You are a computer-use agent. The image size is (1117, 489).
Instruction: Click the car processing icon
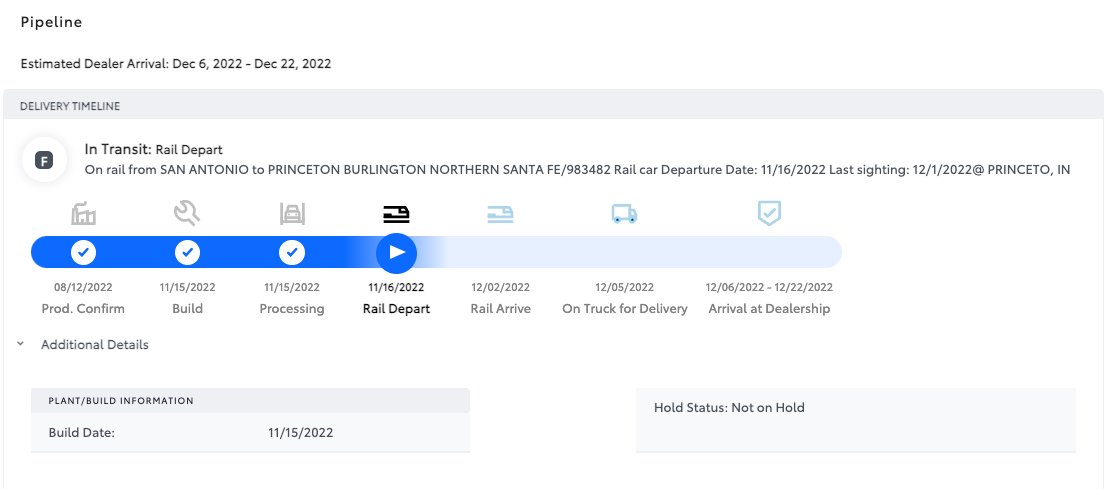292,213
